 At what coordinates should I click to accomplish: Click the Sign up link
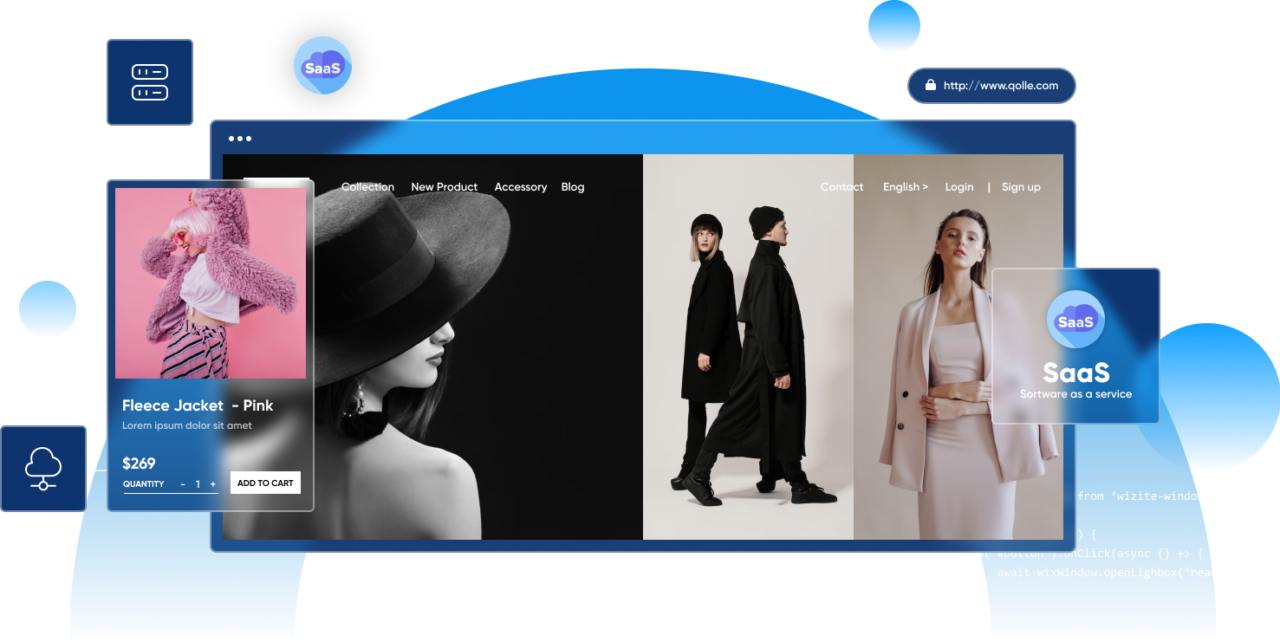pos(1021,187)
